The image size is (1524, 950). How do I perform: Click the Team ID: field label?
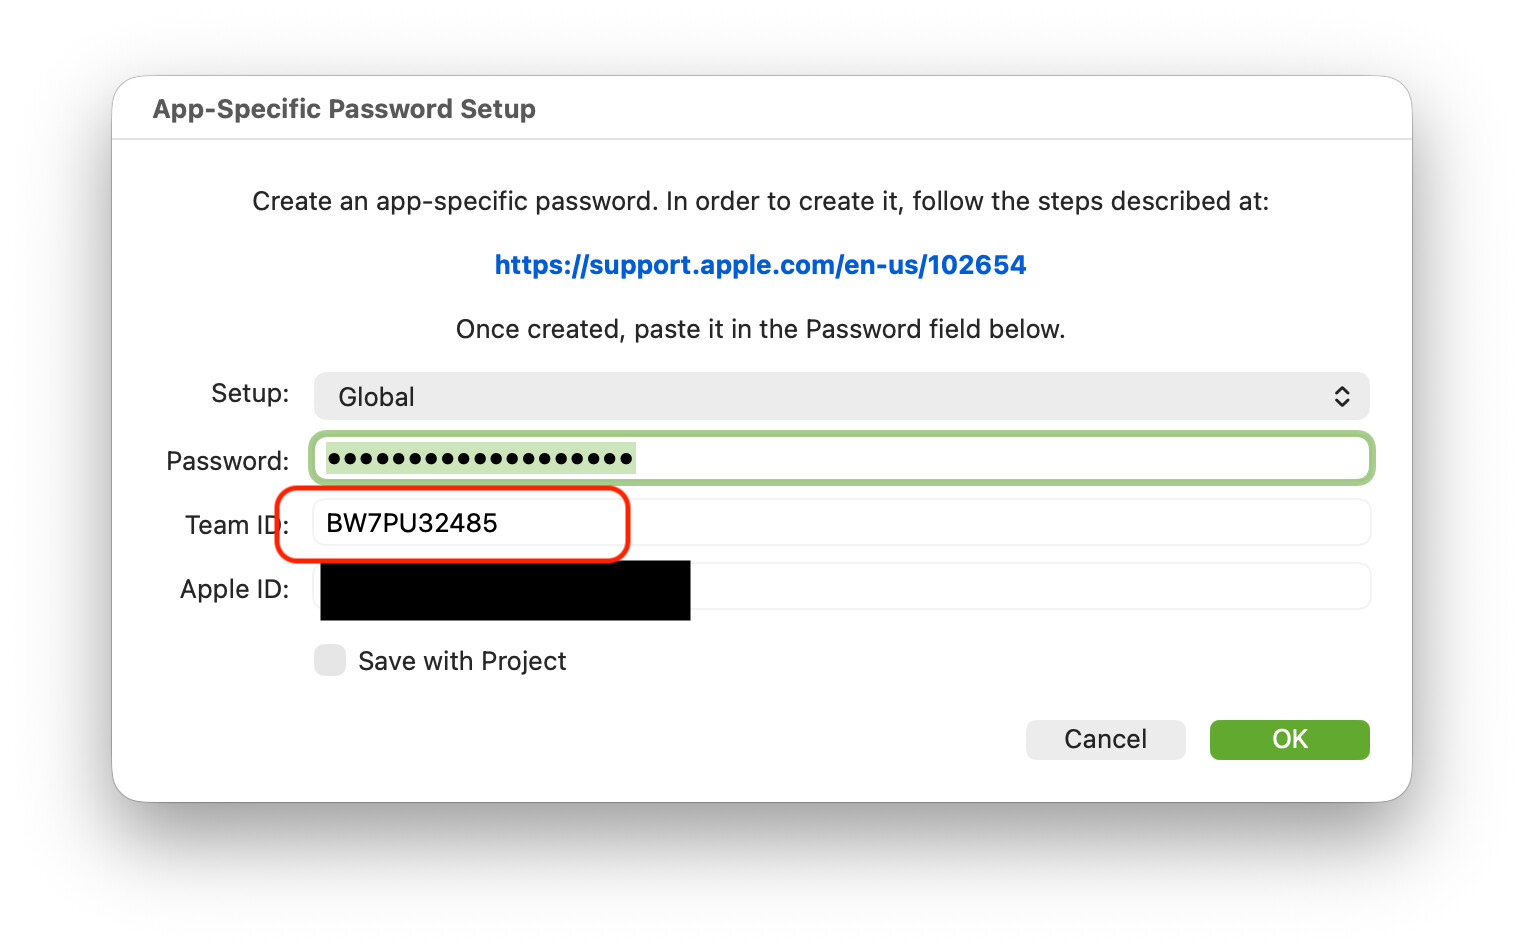pyautogui.click(x=236, y=525)
